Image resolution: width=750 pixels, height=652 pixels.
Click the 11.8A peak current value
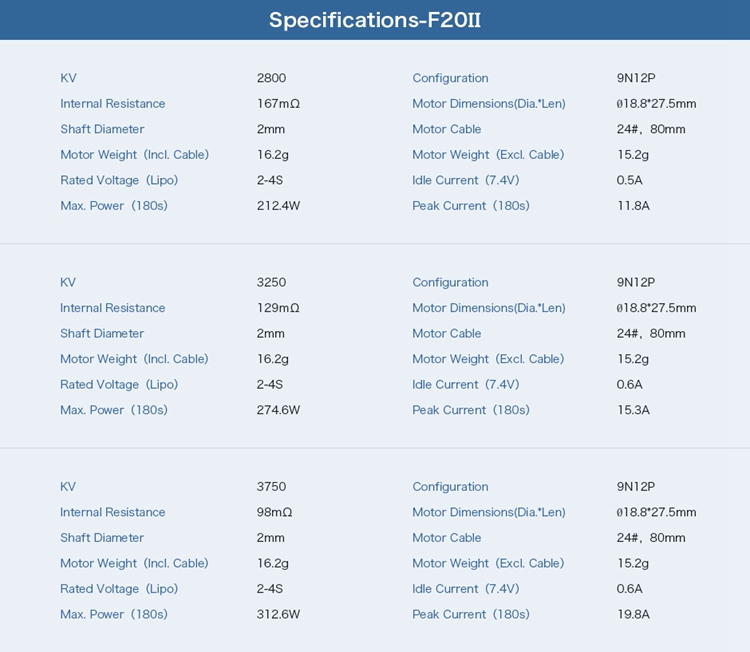633,206
